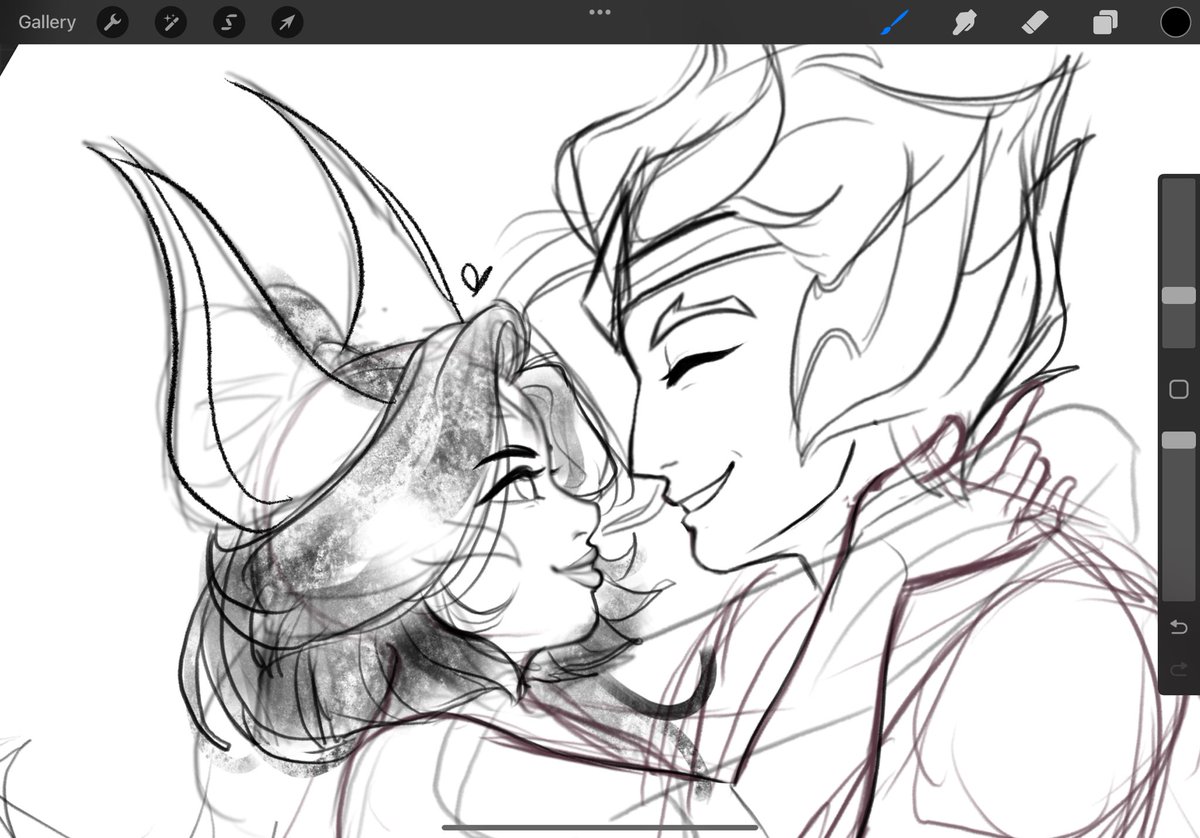Image resolution: width=1200 pixels, height=838 pixels.
Task: Adjust the brush opacity slider
Action: [x=1178, y=440]
